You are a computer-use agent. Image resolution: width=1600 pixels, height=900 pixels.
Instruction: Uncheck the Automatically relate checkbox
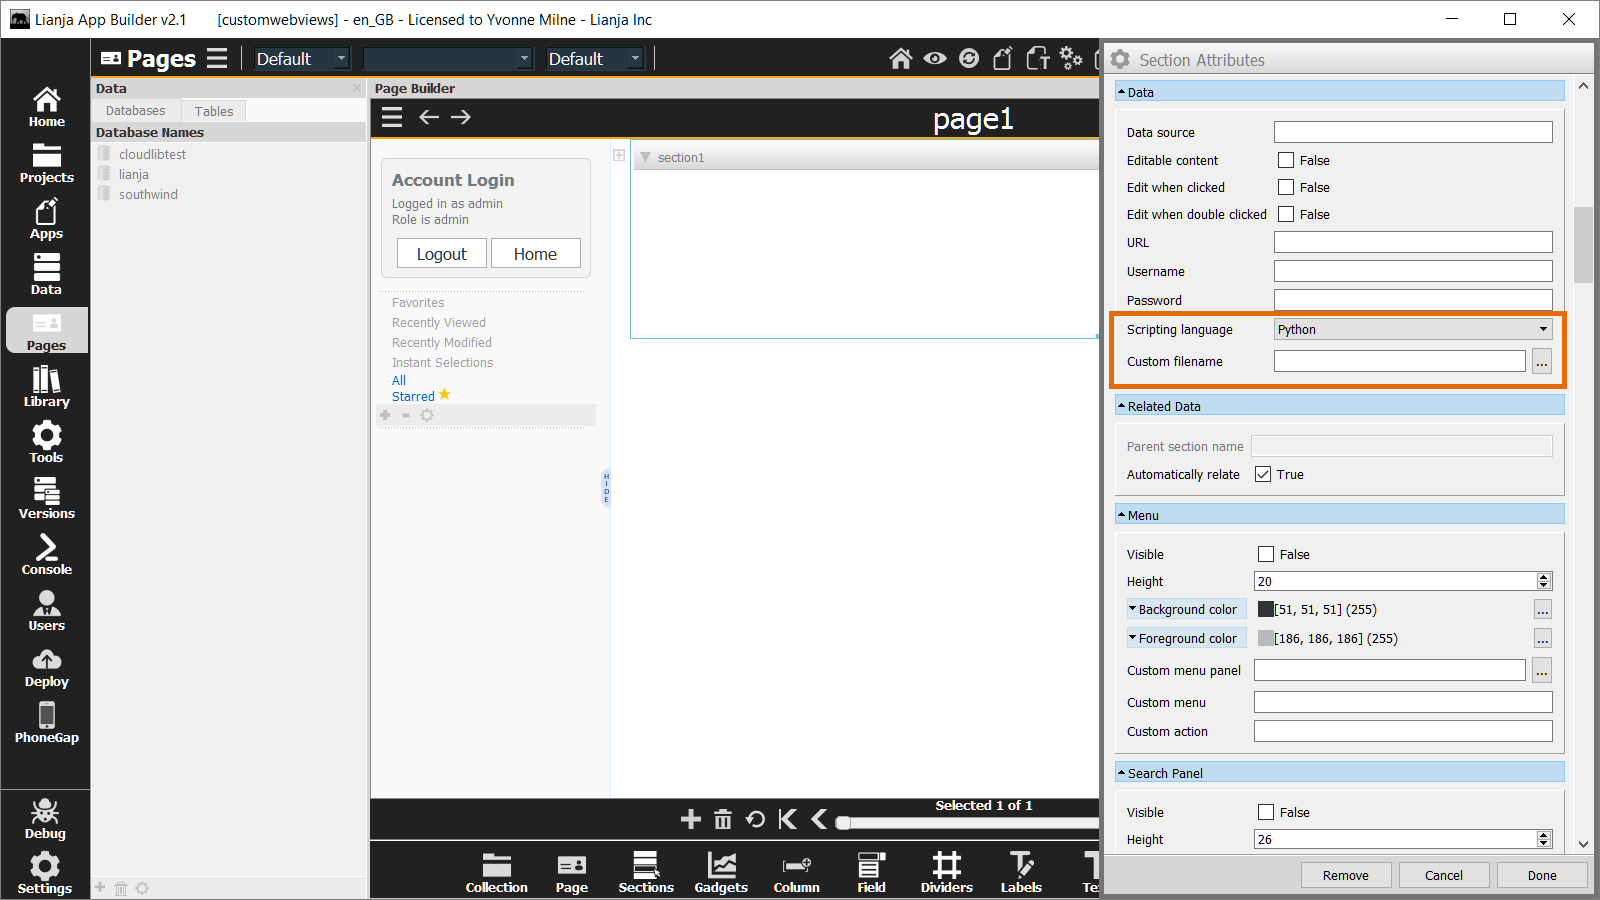click(x=1263, y=474)
